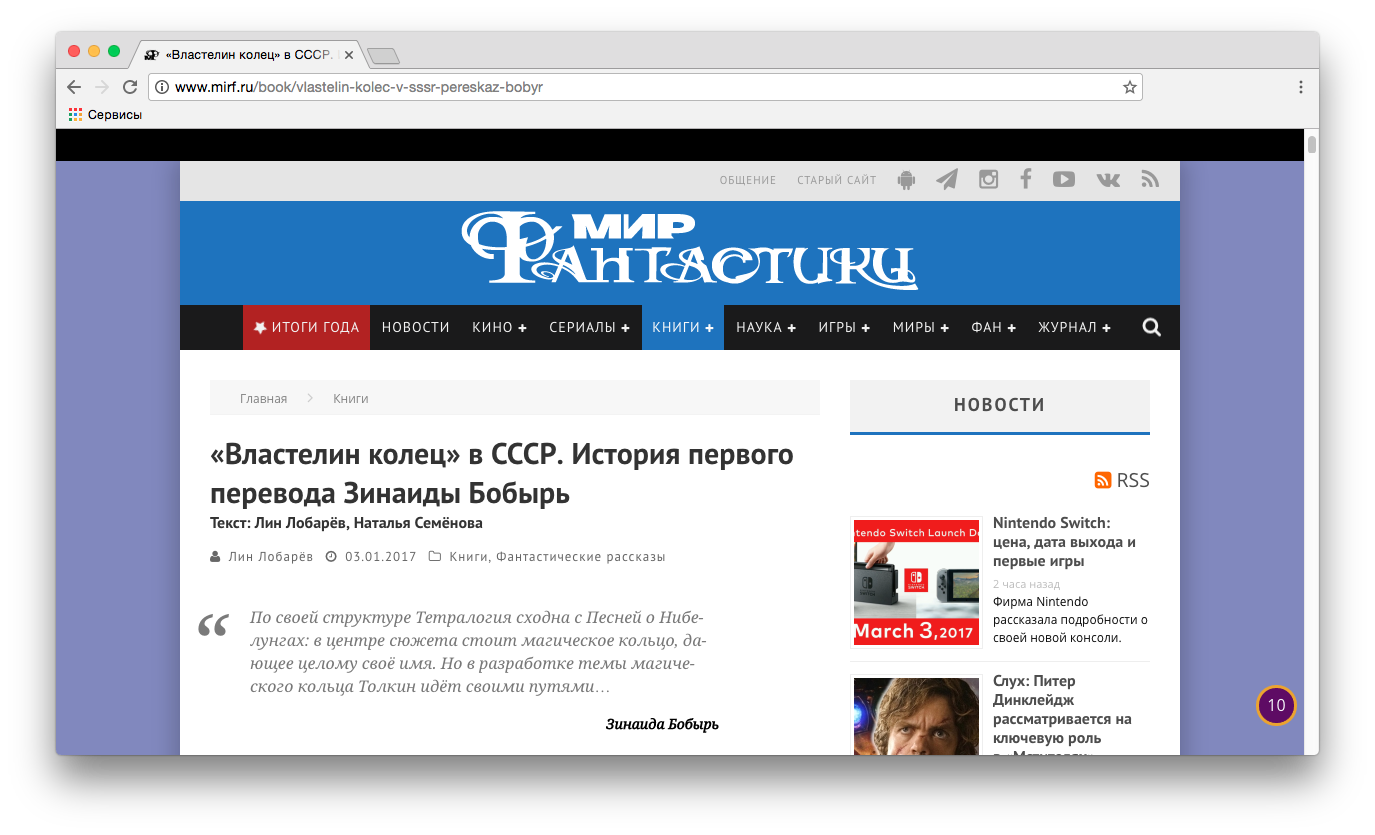Open the Android app icon link

point(907,180)
